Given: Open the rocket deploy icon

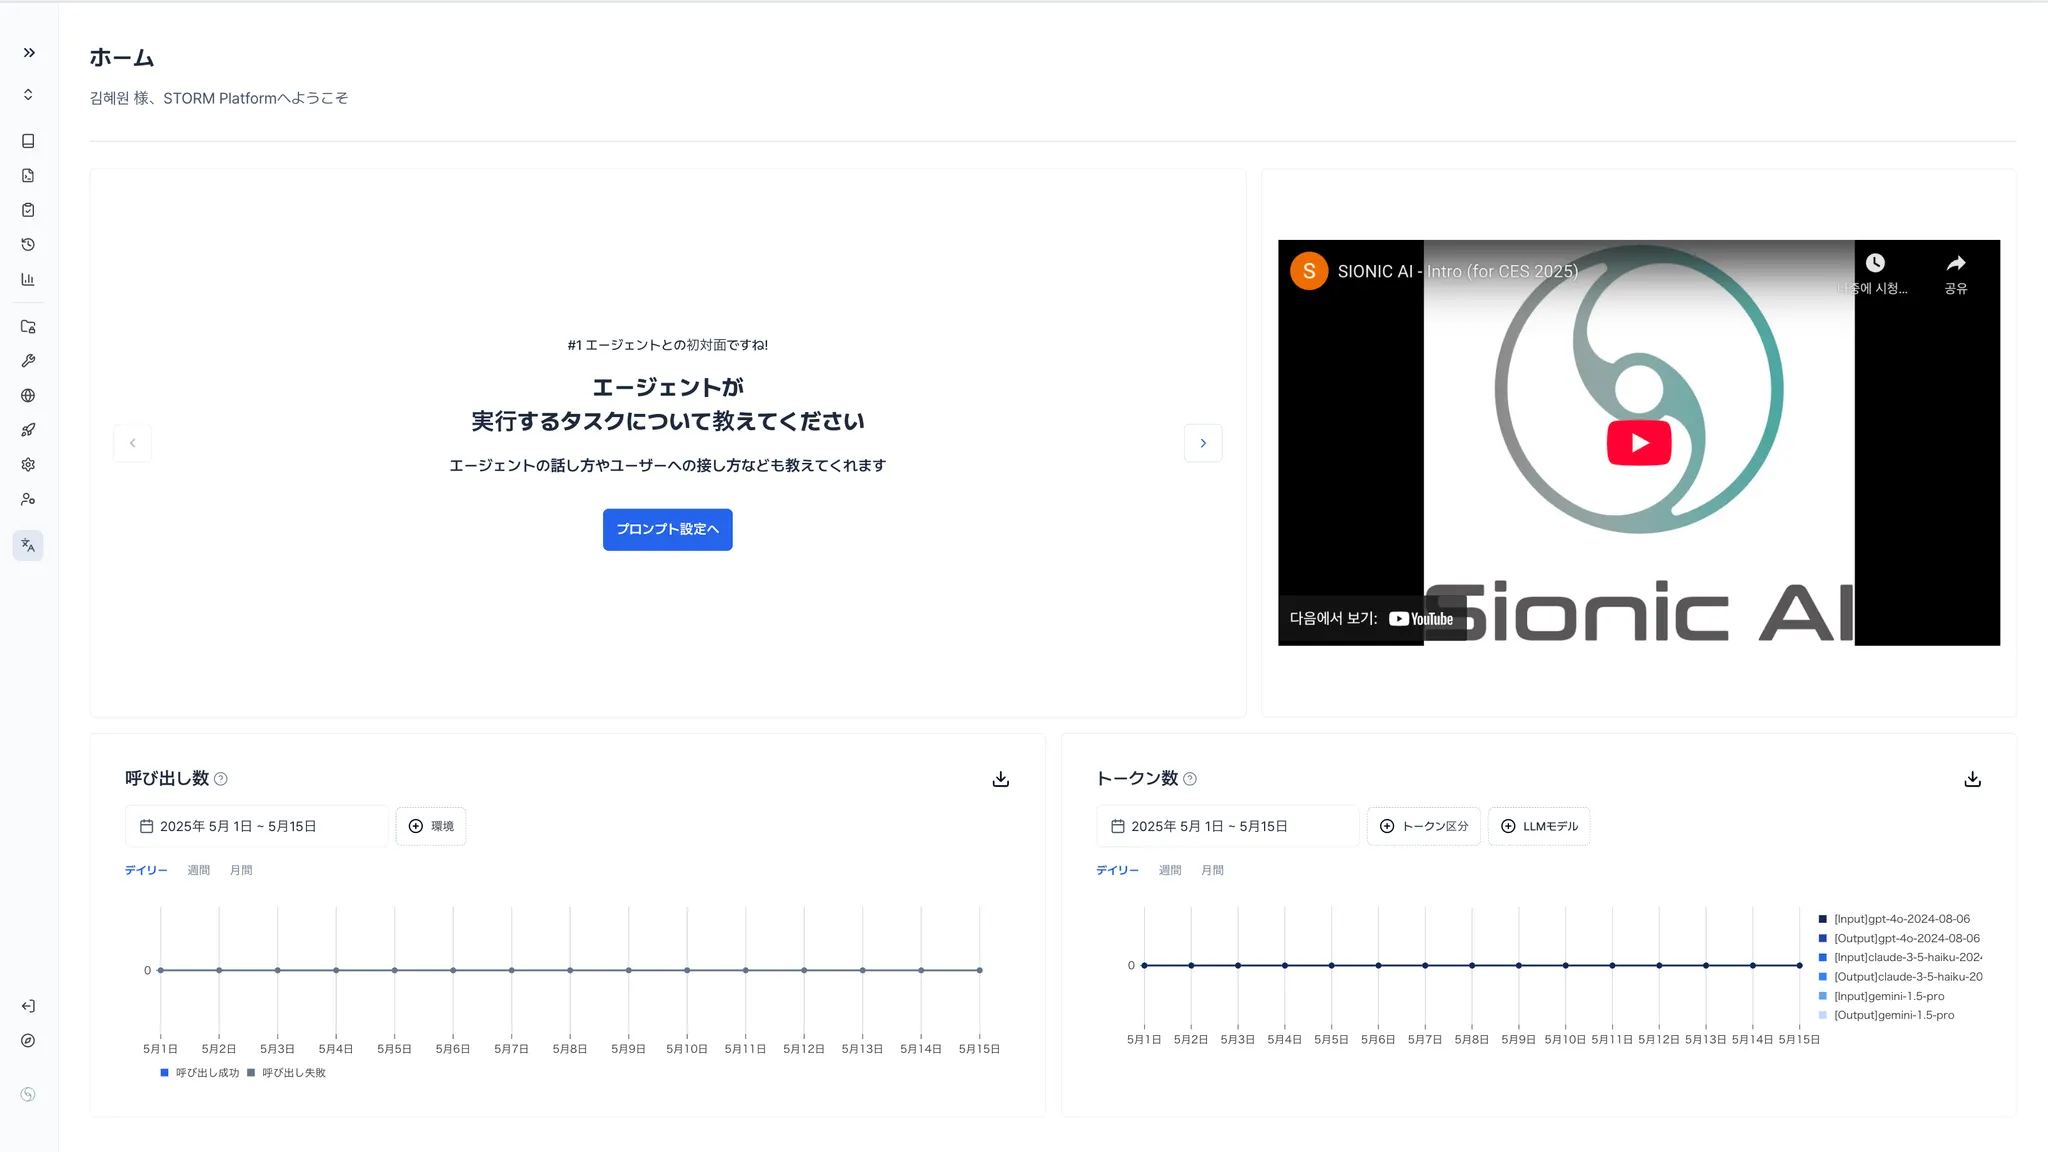Looking at the screenshot, I should coord(28,430).
